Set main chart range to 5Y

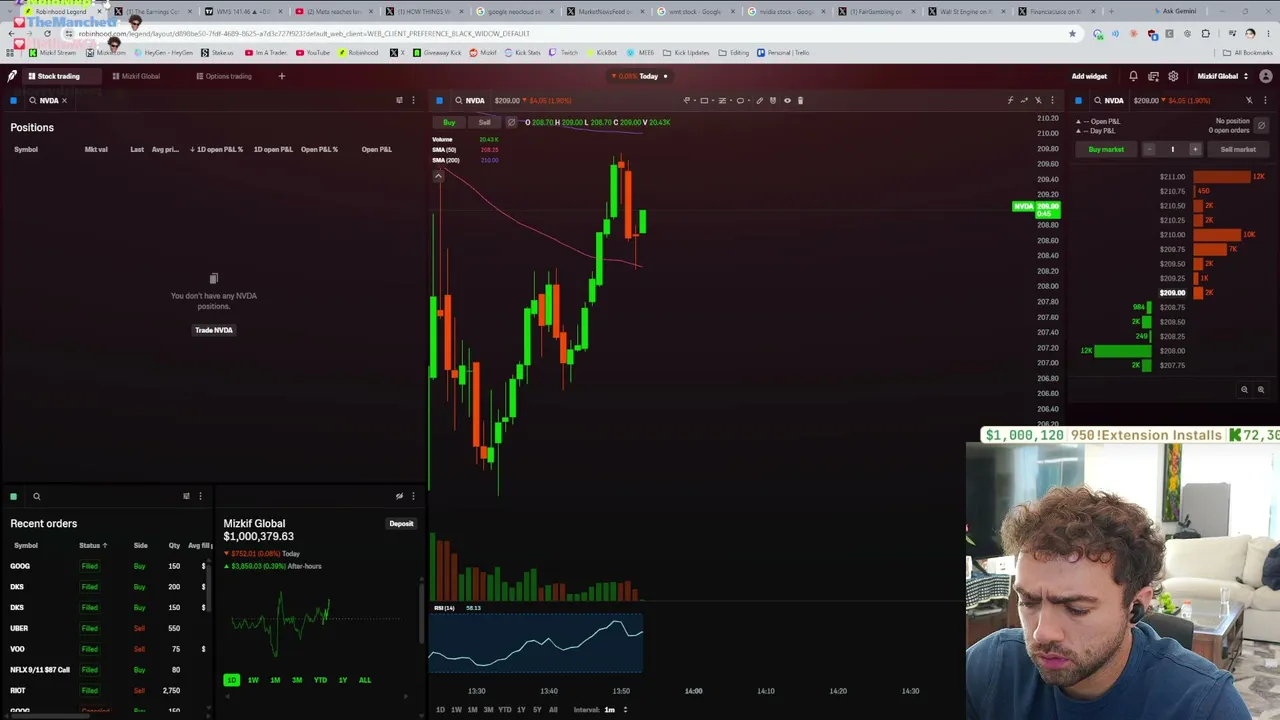(537, 710)
